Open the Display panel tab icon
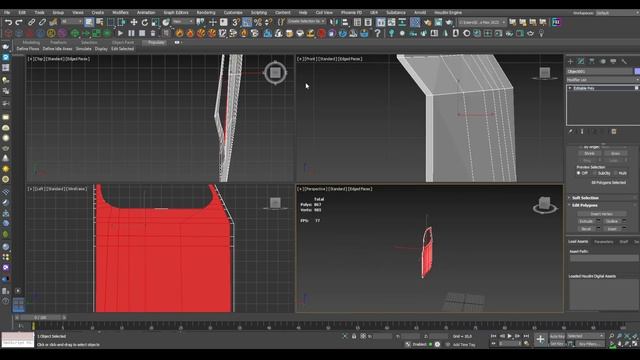Image resolution: width=640 pixels, height=360 pixels. click(613, 61)
